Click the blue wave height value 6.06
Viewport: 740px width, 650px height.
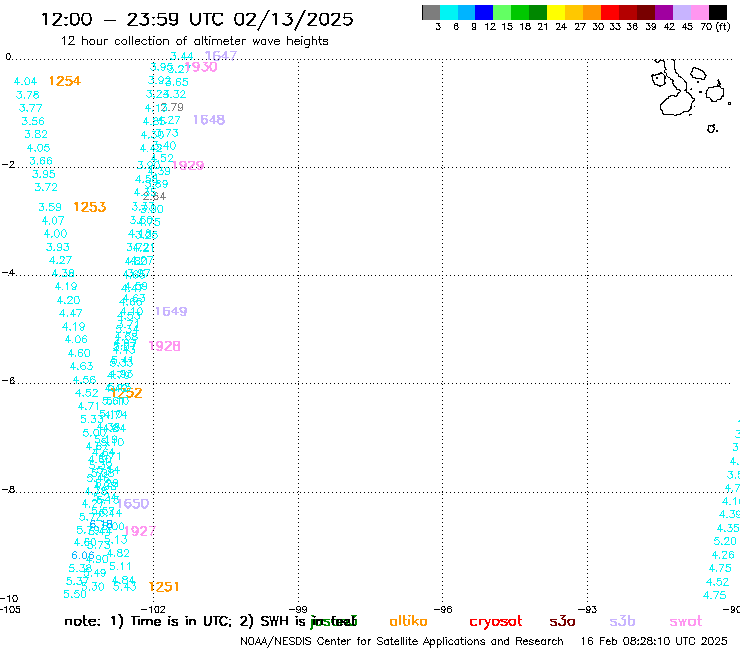(x=81, y=556)
